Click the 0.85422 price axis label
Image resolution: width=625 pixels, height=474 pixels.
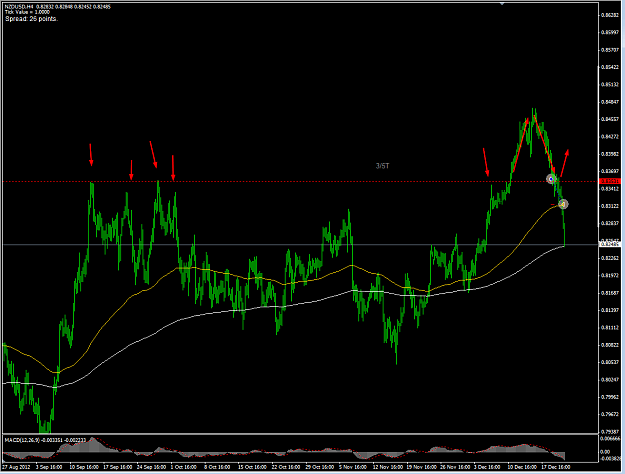[610, 67]
